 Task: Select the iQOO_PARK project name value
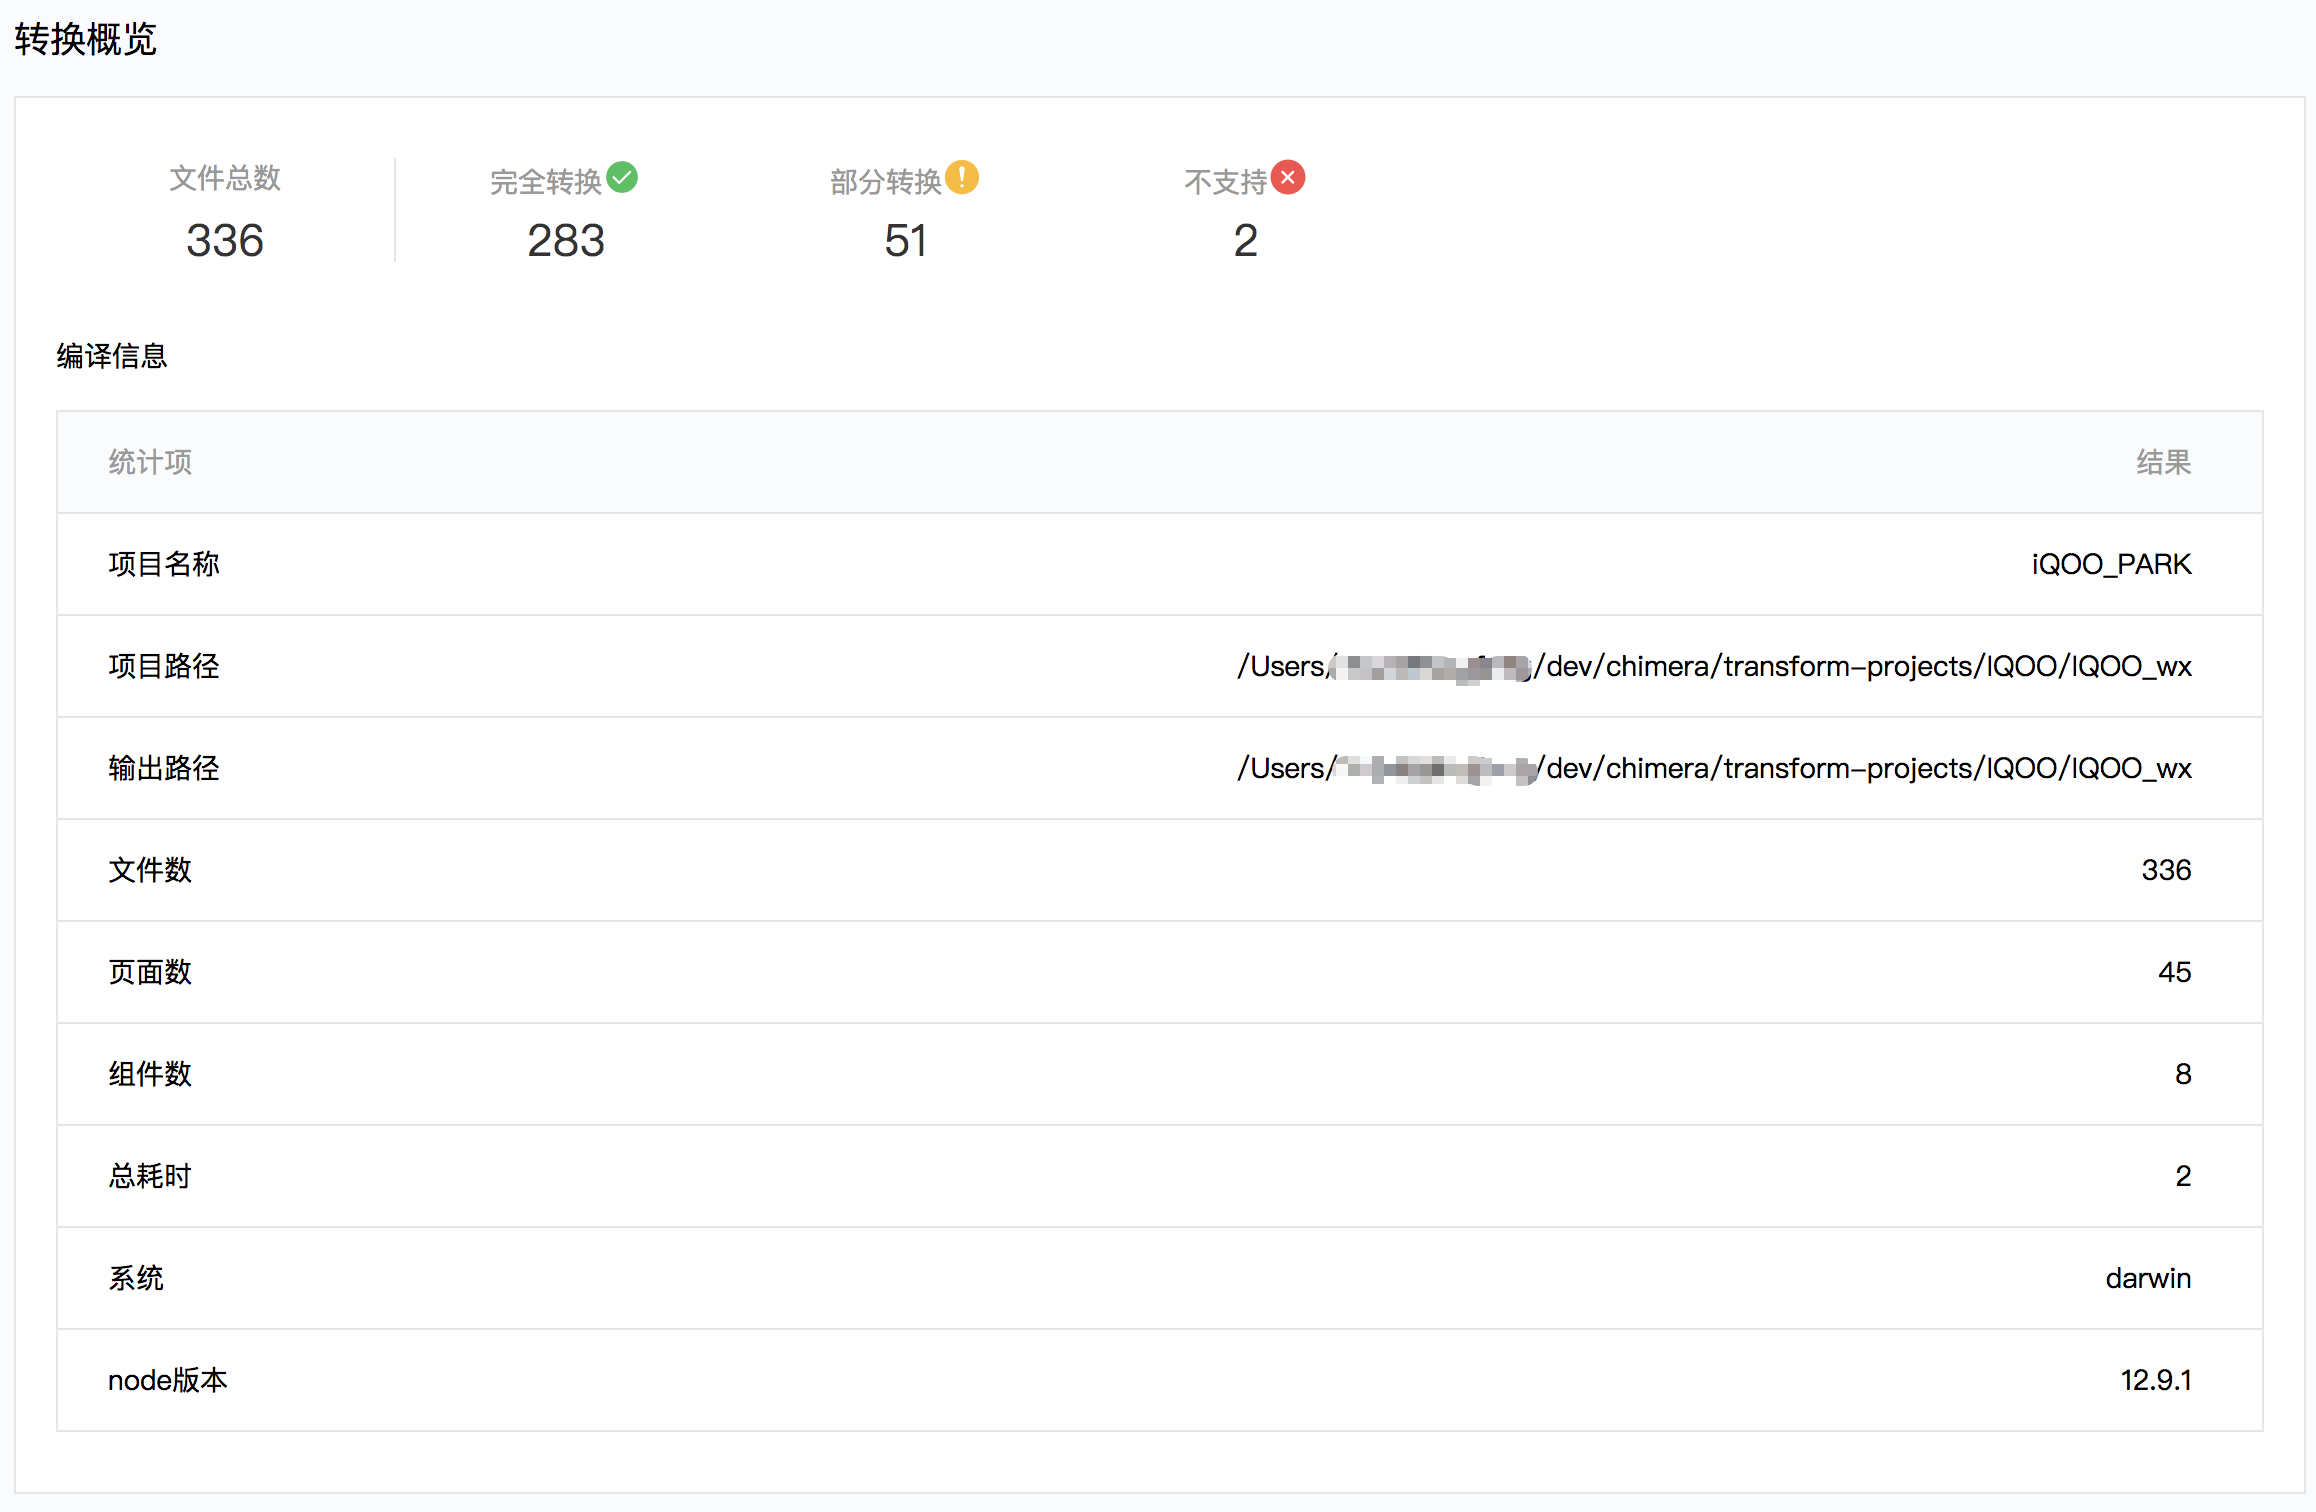pos(2110,564)
